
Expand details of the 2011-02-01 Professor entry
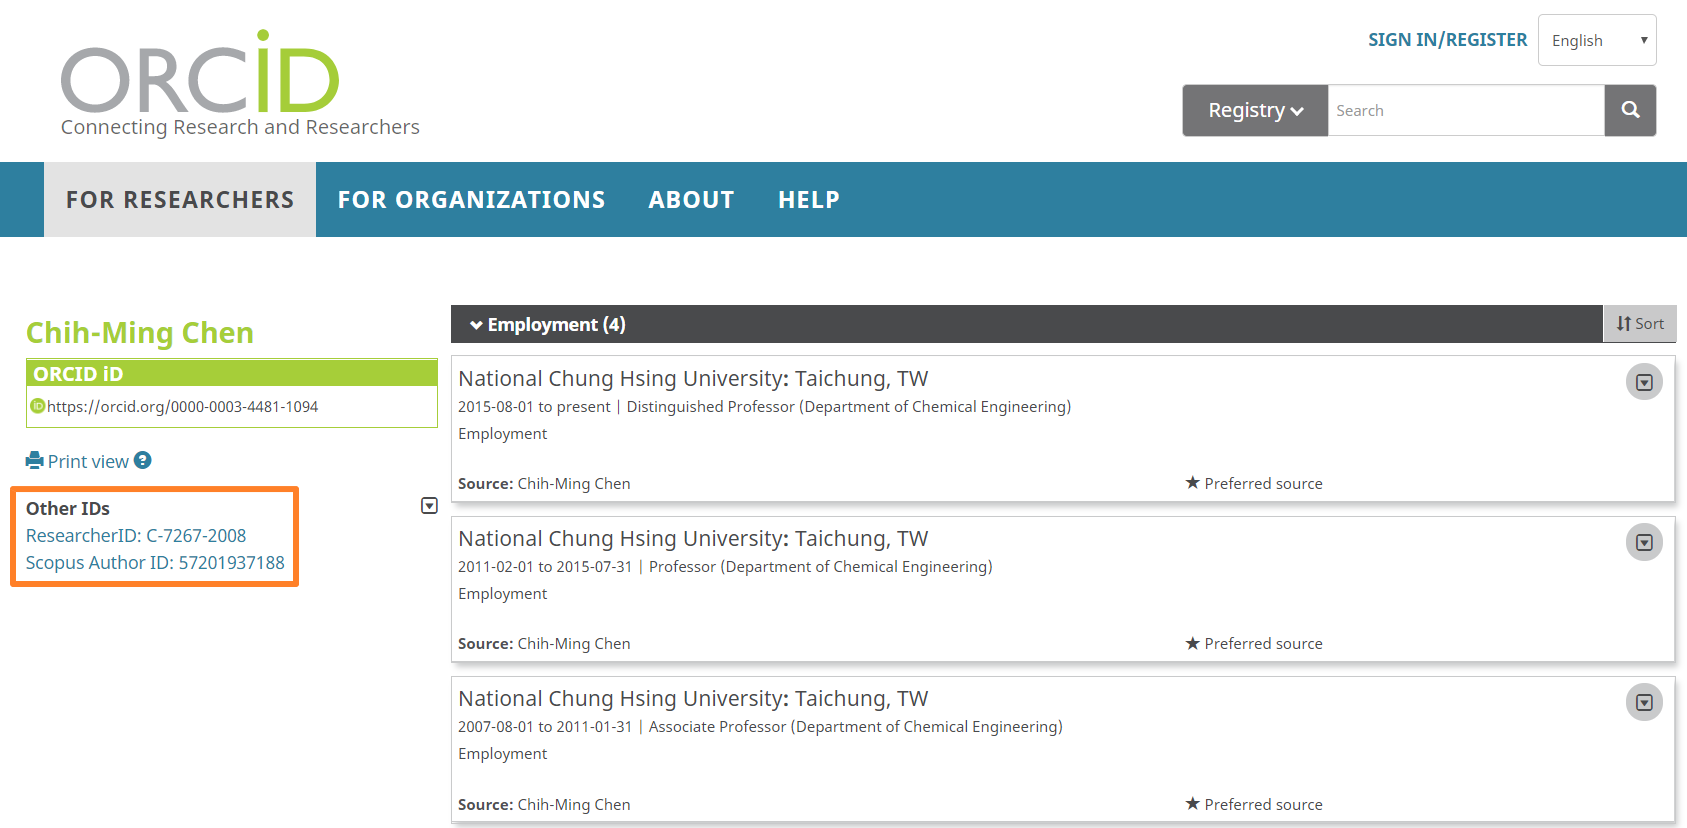[1644, 542]
